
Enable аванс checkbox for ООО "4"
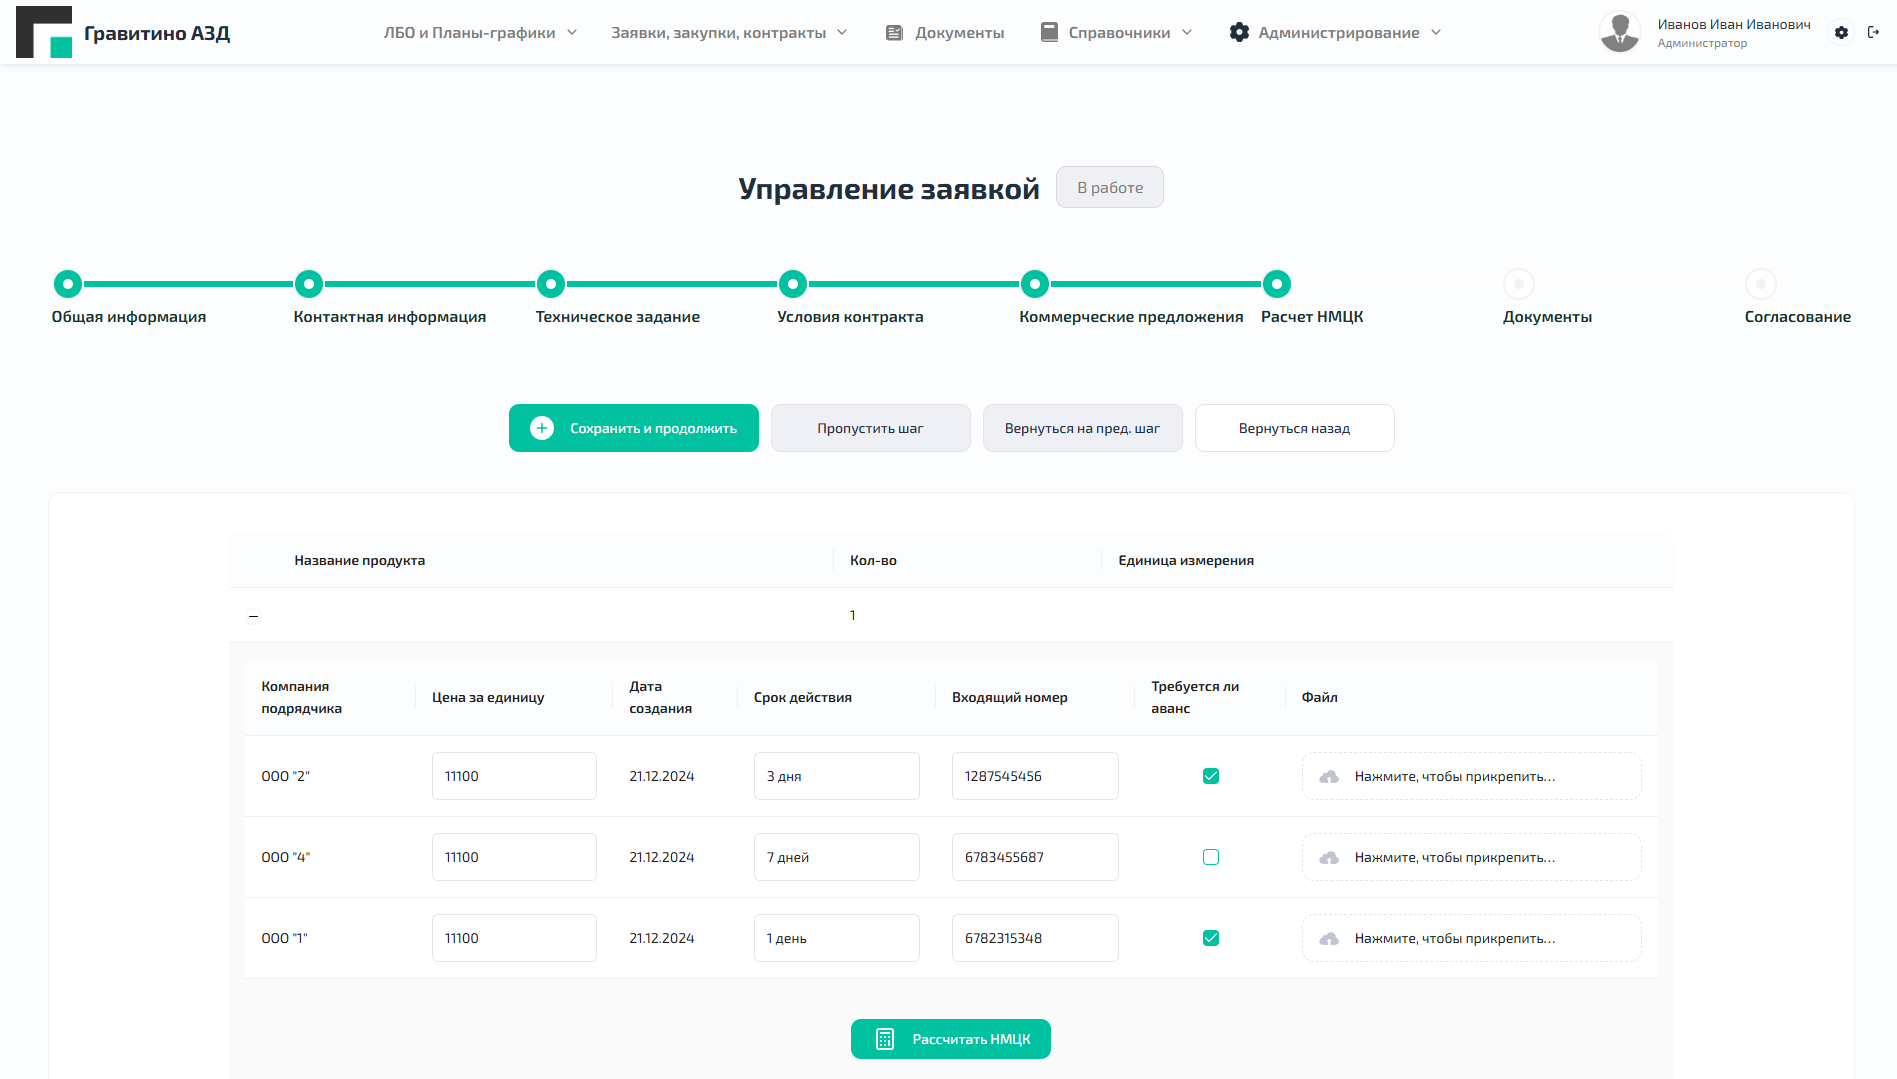click(x=1211, y=856)
